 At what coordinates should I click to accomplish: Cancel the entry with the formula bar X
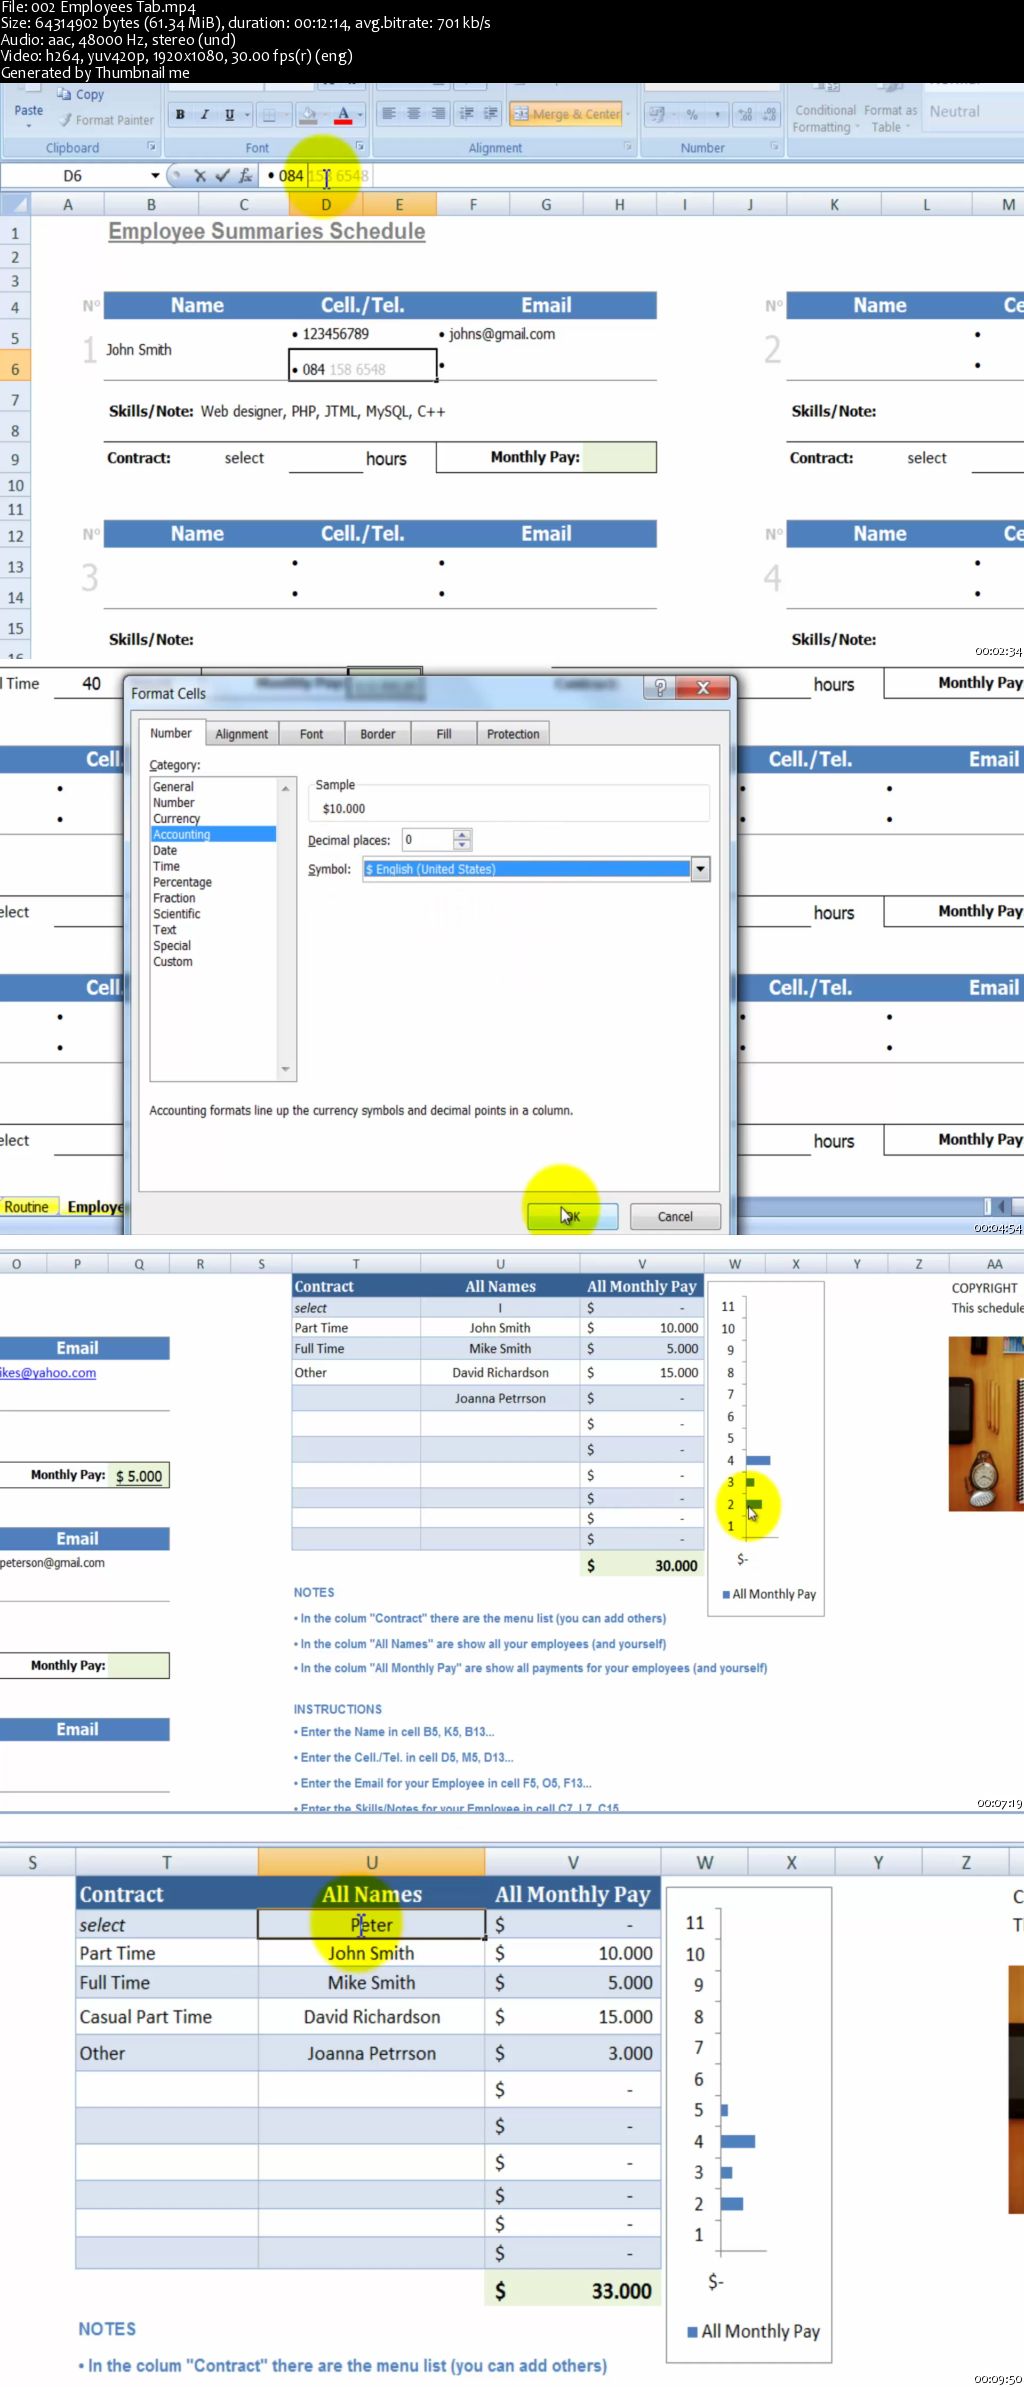[200, 176]
